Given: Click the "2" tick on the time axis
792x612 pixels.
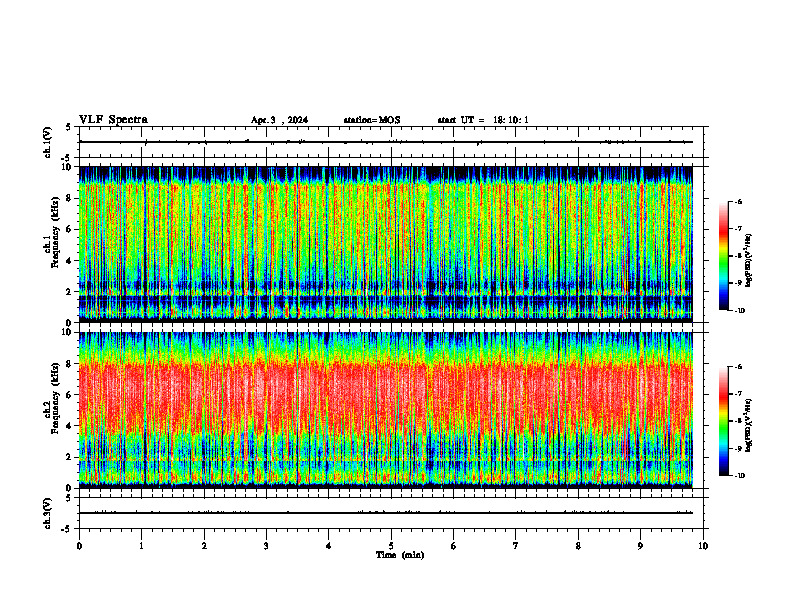Looking at the screenshot, I should pyautogui.click(x=204, y=546).
